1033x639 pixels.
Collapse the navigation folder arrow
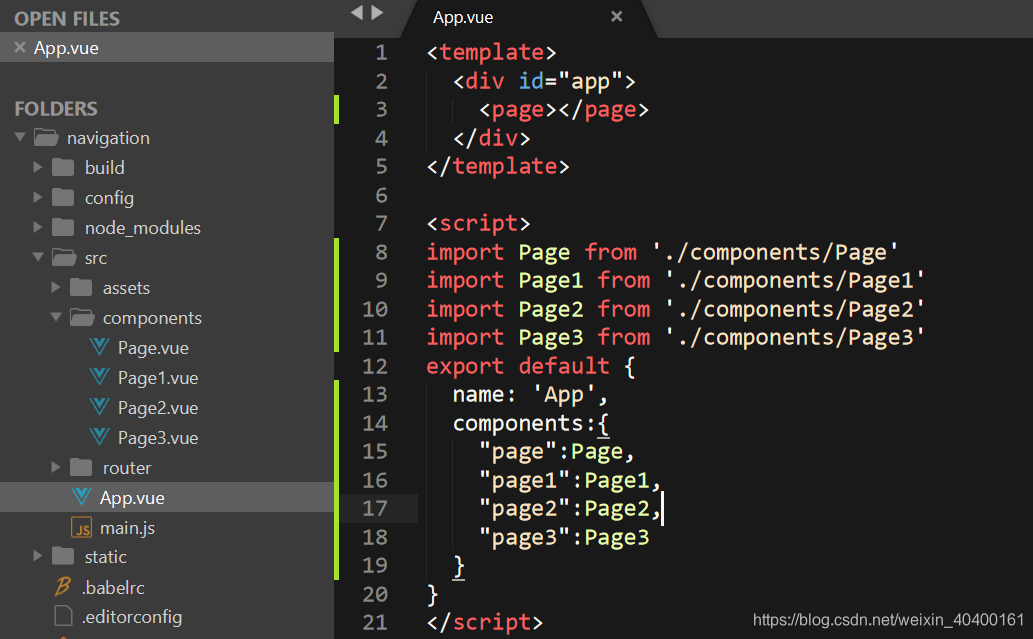[20, 137]
